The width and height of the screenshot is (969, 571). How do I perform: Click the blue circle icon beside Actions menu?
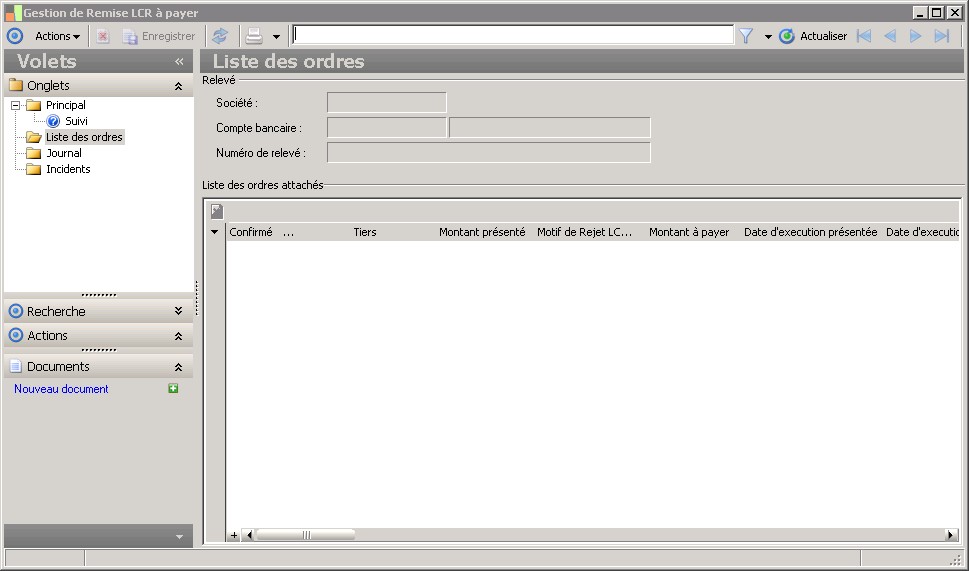point(15,36)
